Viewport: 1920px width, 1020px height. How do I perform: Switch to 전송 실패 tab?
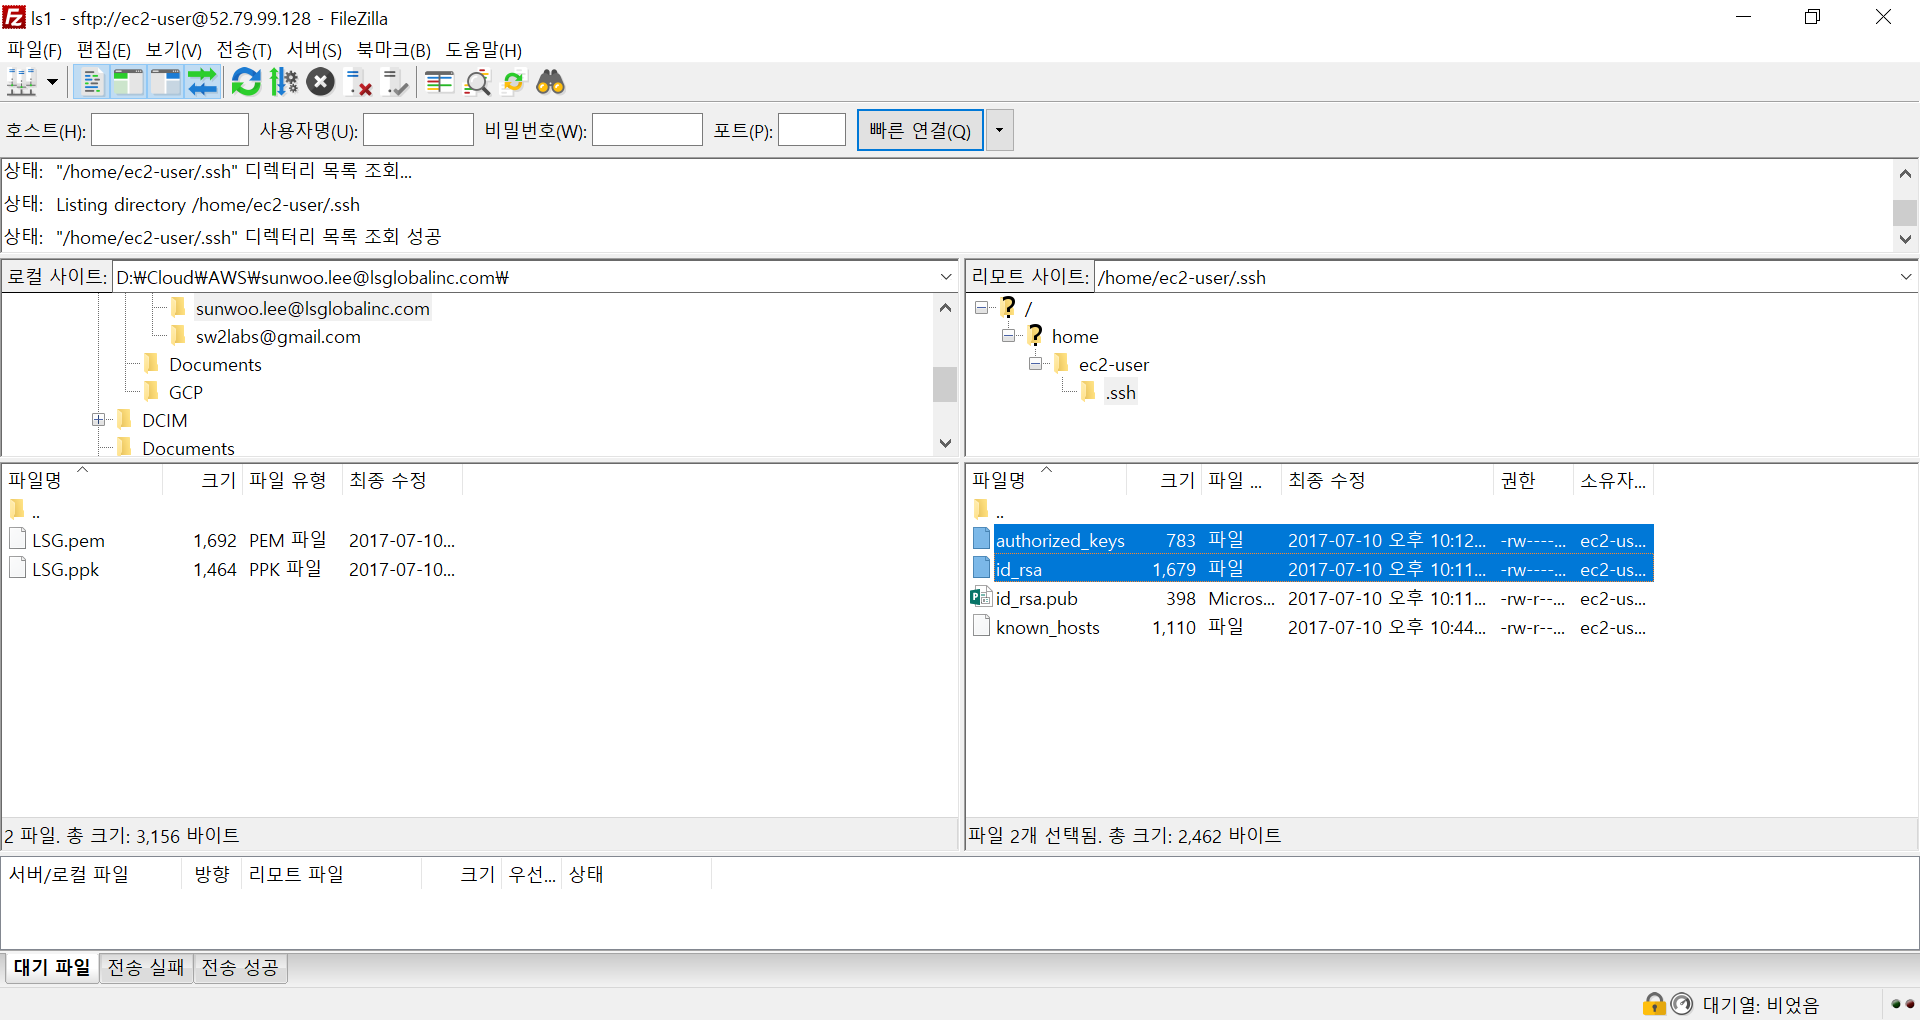[146, 968]
